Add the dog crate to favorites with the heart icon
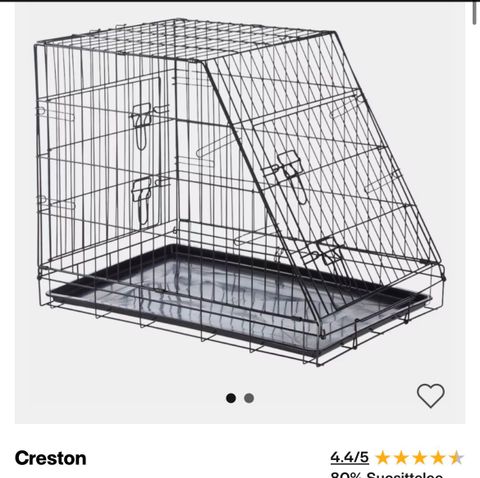The width and height of the screenshot is (480, 478). [x=431, y=396]
